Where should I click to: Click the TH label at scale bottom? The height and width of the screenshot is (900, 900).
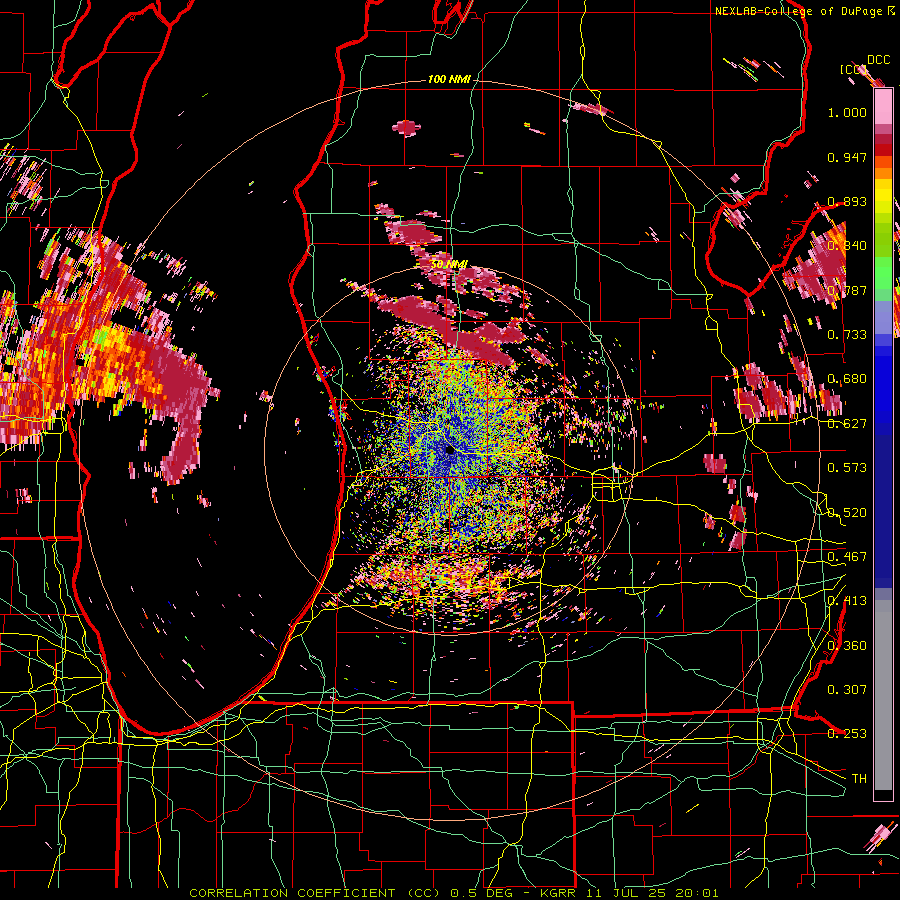859,779
